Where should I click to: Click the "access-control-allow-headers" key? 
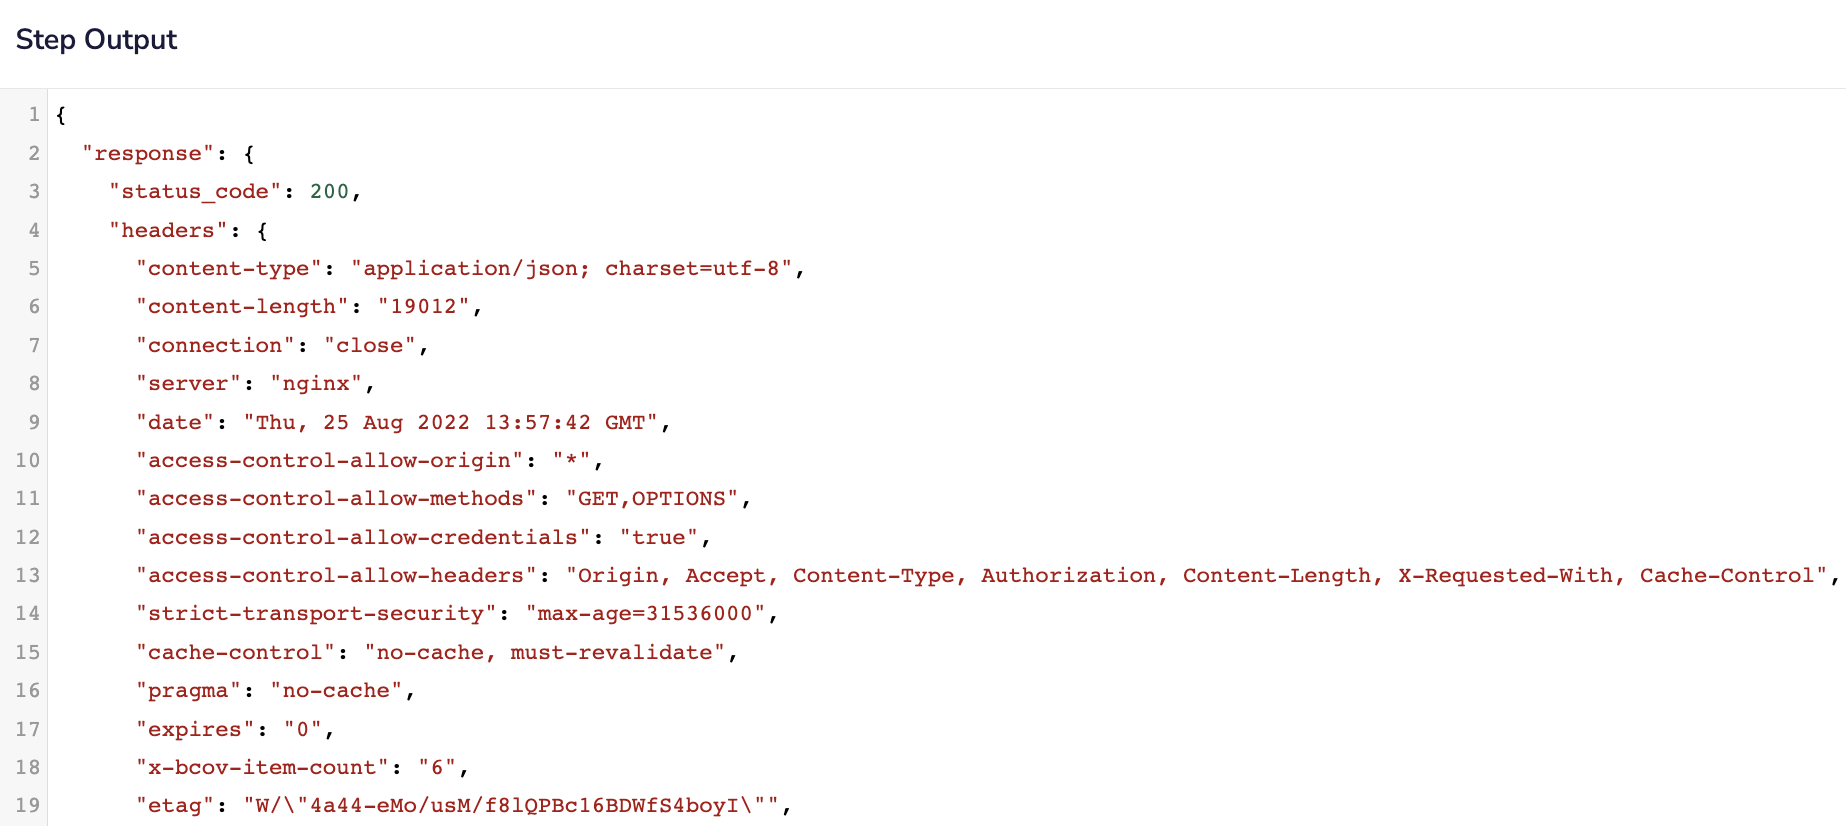(x=336, y=576)
